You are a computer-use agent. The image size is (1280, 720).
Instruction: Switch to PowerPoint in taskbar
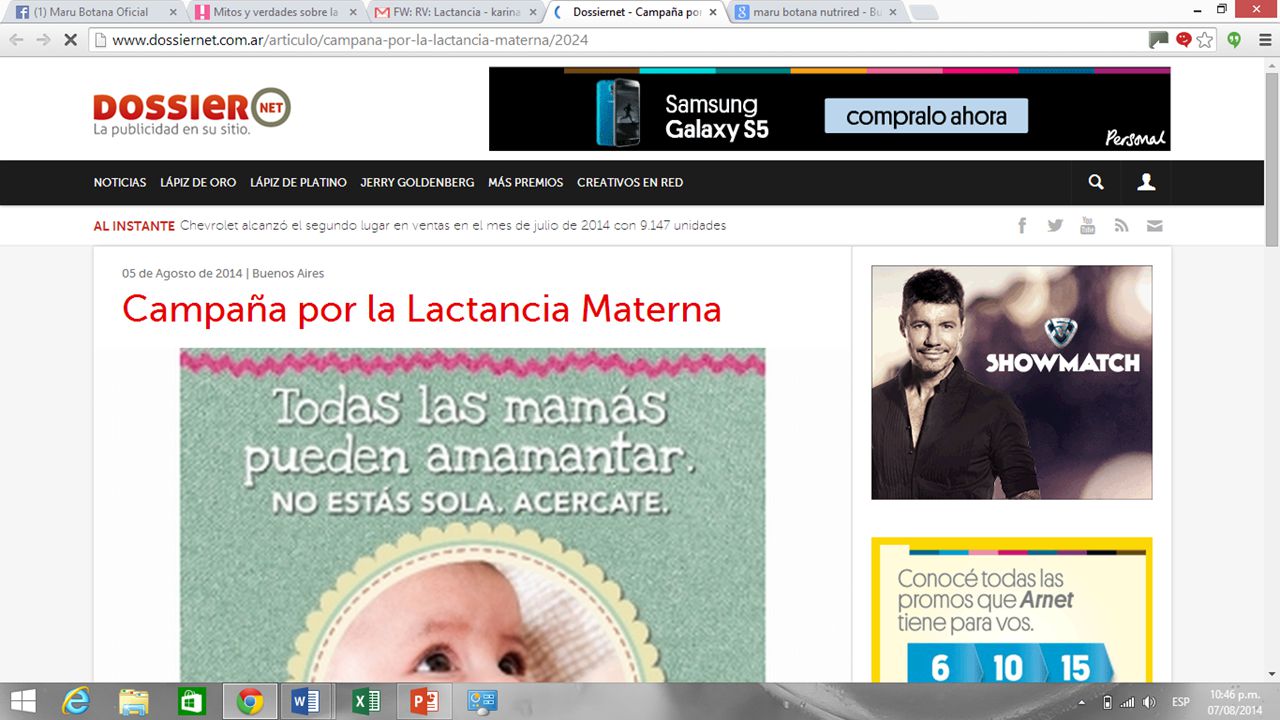424,701
